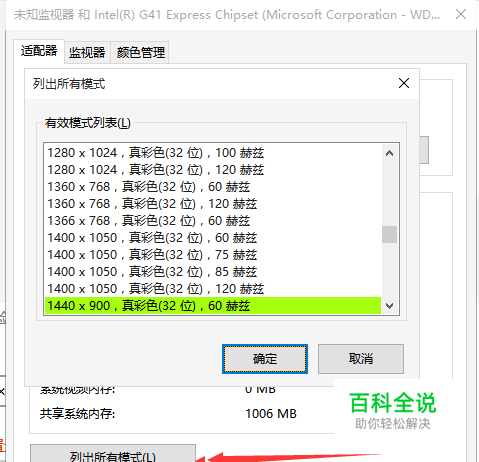
Task: Select 1366 x 768, 60 赫兹 mode
Action: (x=213, y=221)
